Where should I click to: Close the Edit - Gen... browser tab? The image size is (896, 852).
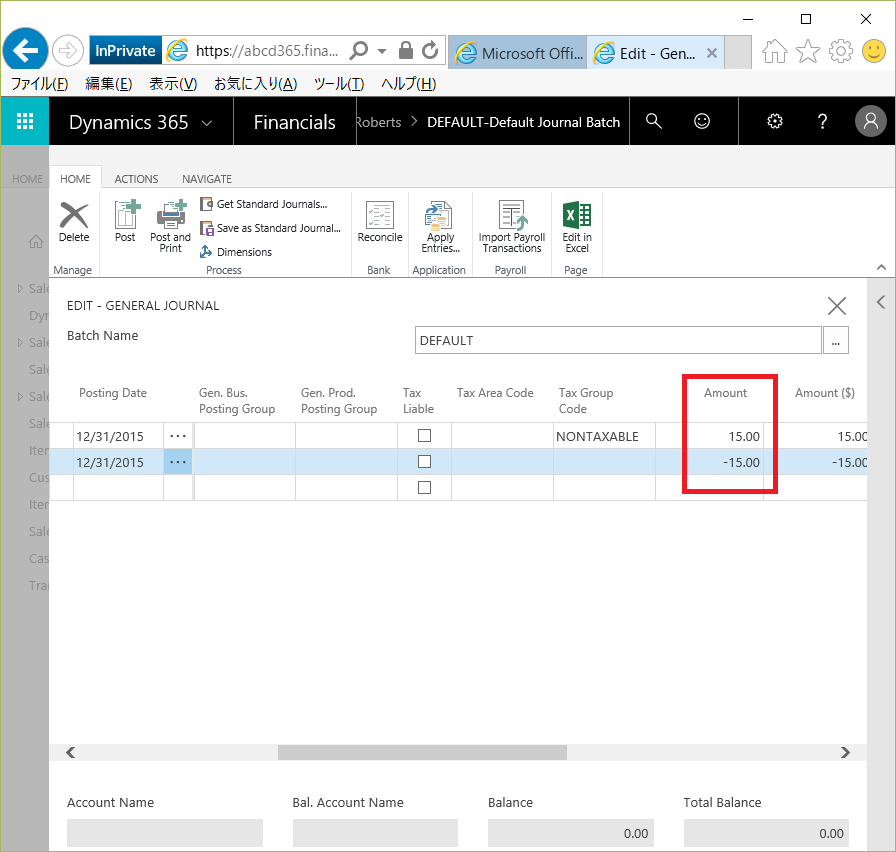711,53
